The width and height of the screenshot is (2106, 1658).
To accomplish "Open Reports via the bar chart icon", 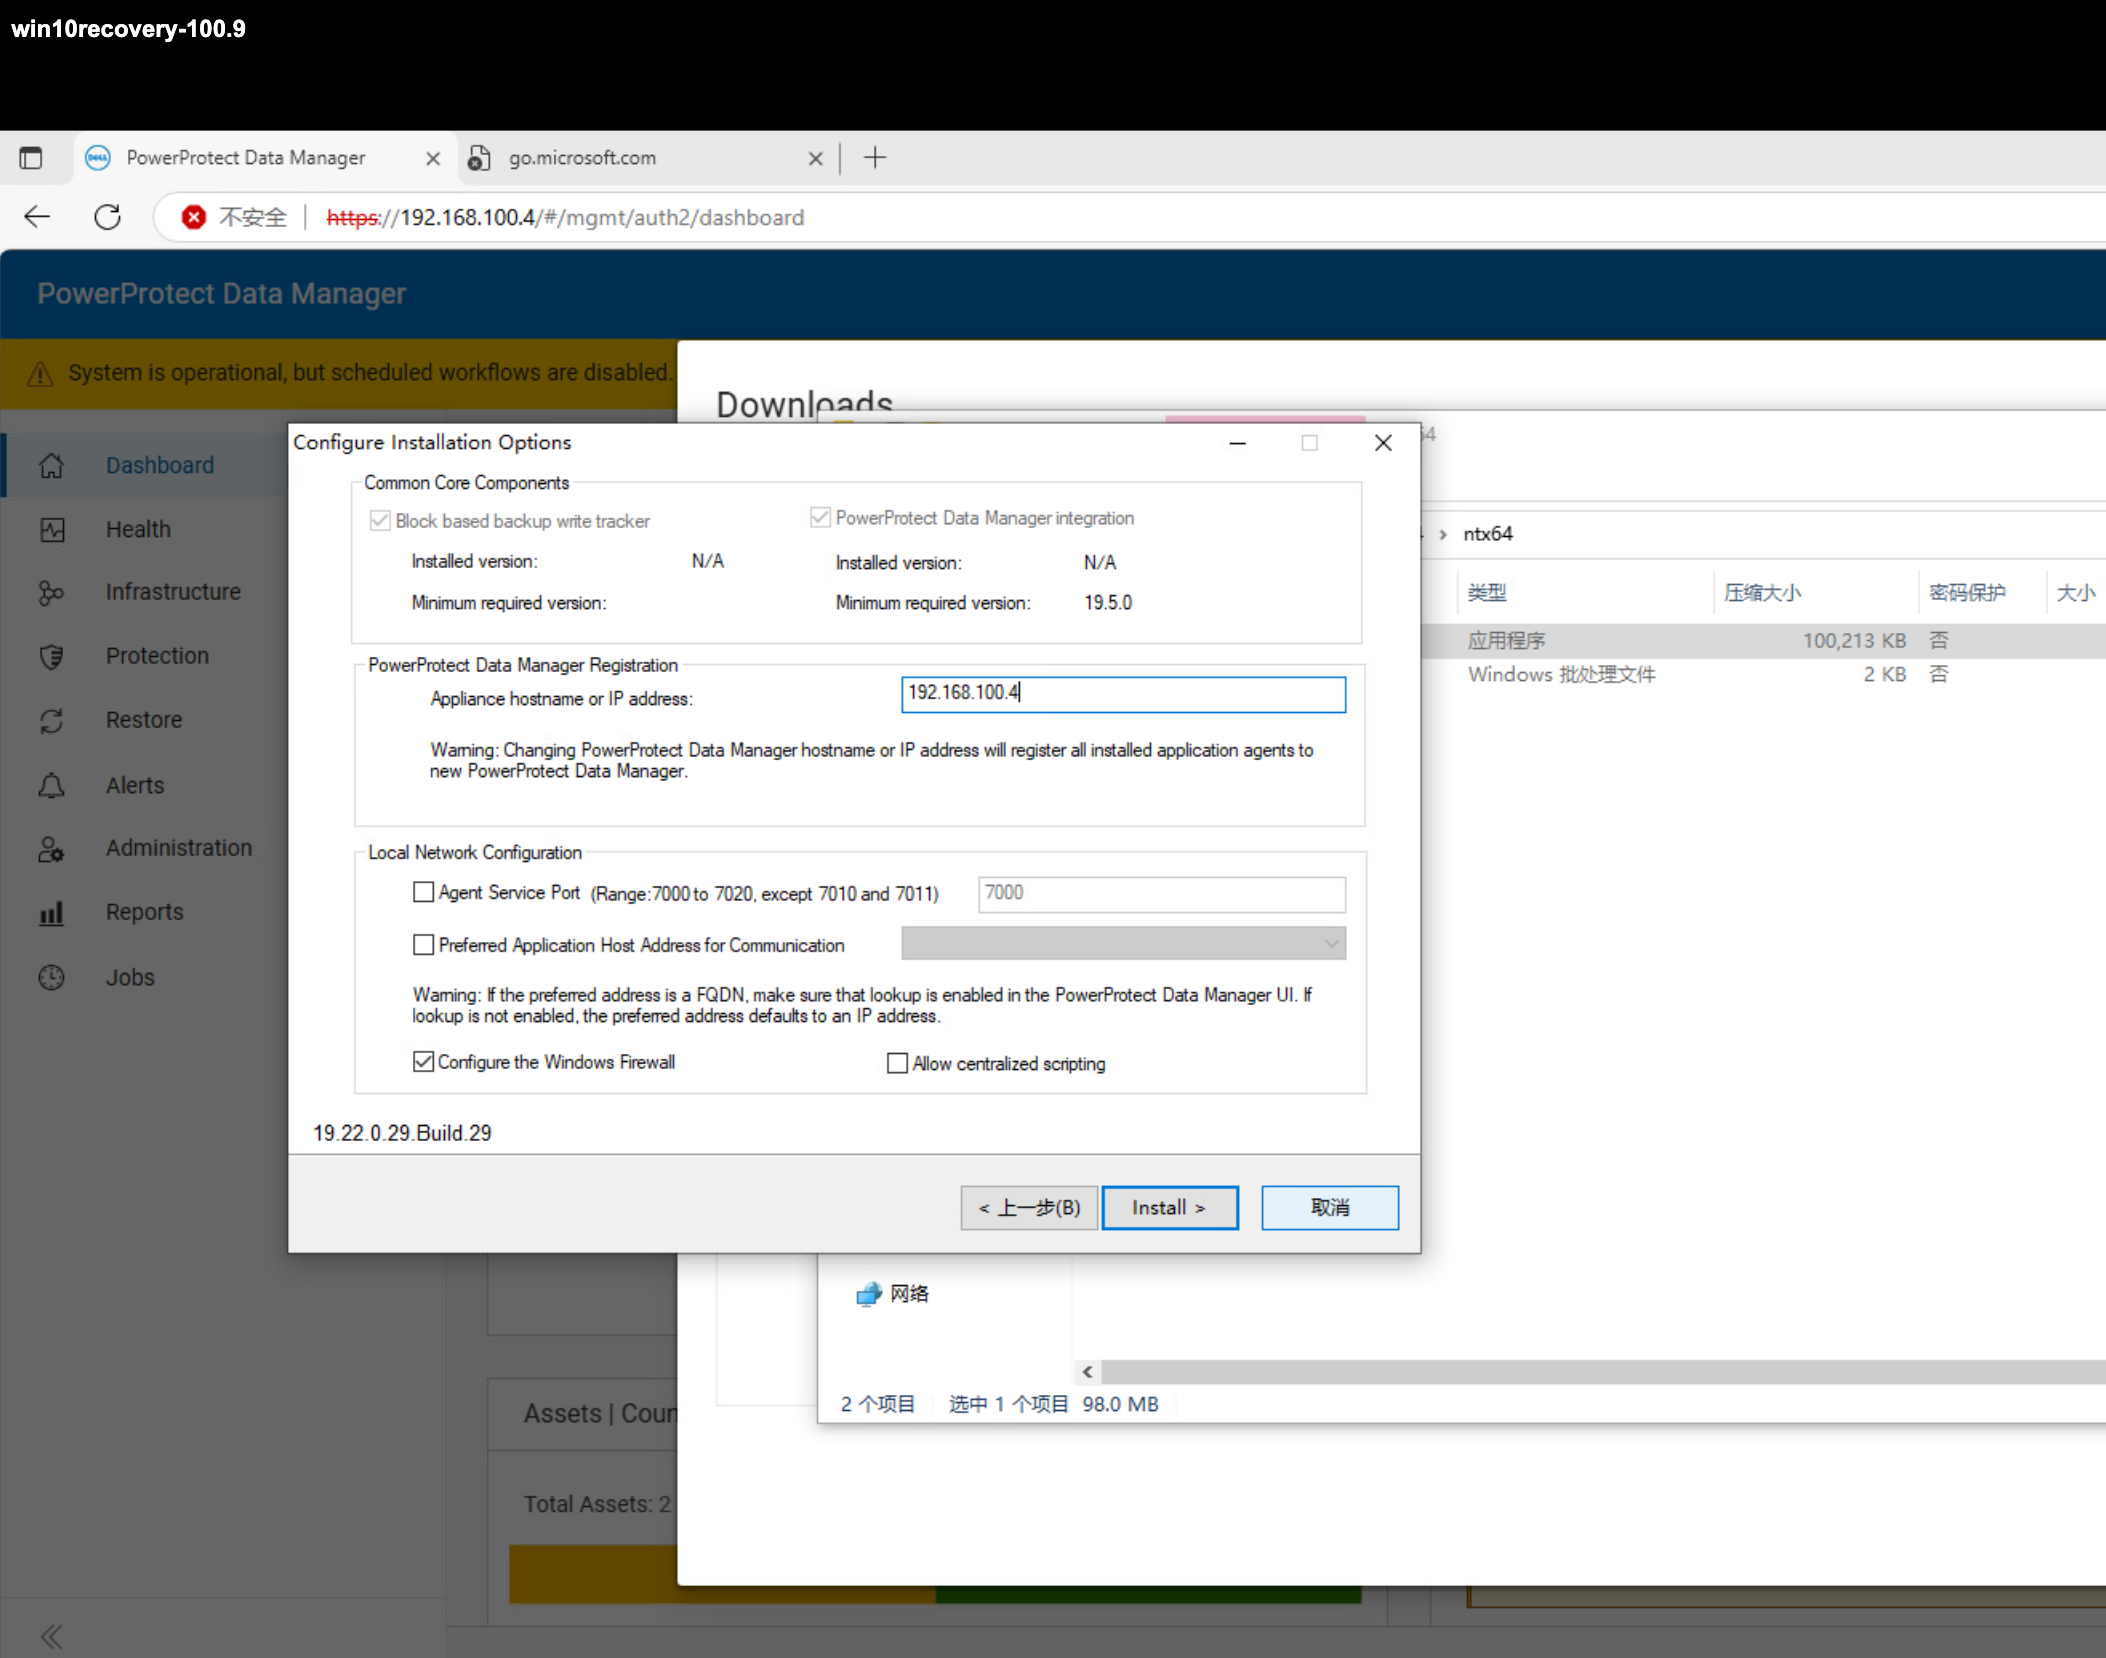I will tap(51, 913).
